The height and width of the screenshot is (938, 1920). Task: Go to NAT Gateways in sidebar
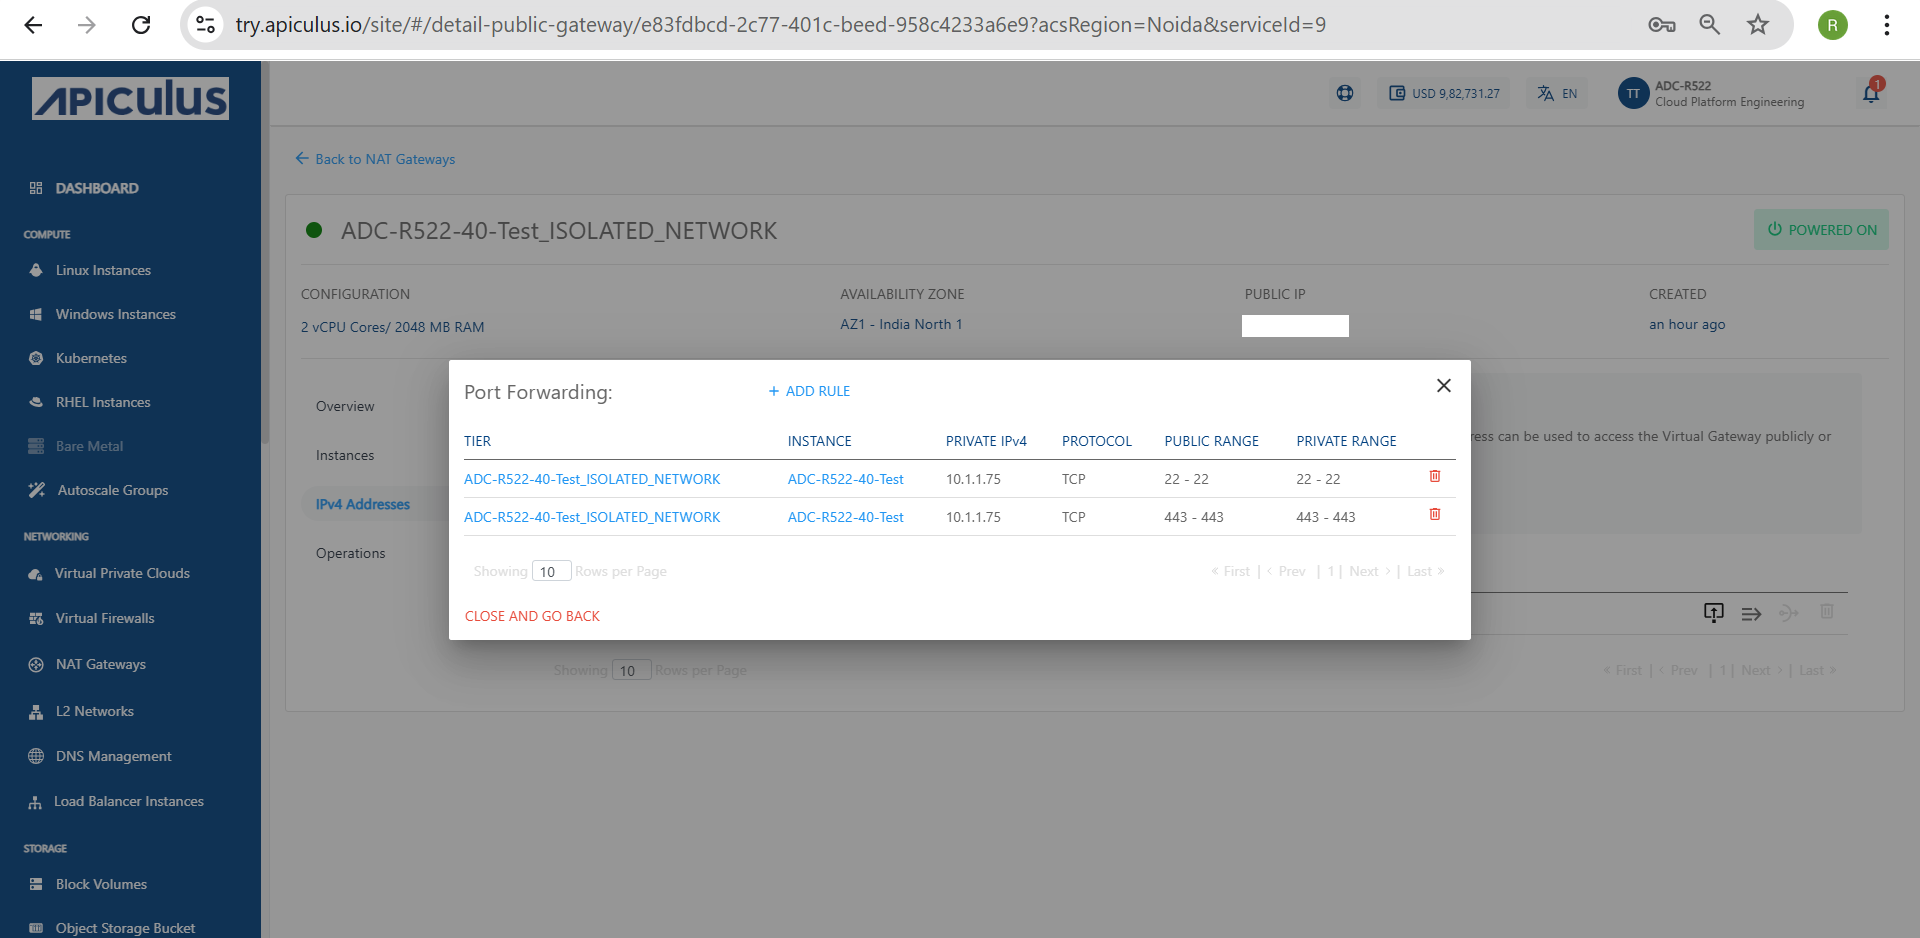click(x=100, y=664)
